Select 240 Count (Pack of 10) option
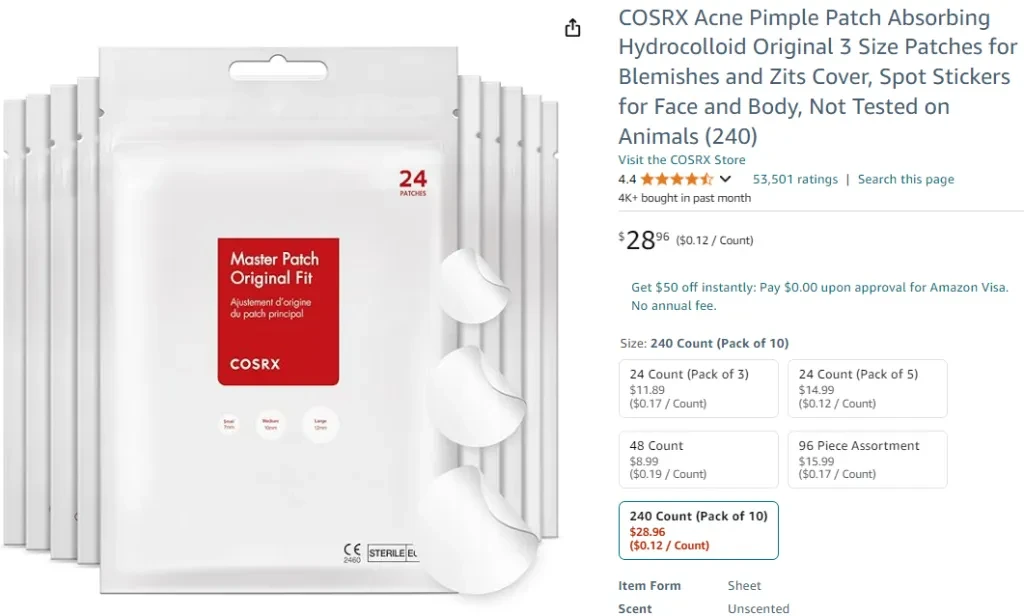Screen dimensions: 1024x616 point(698,530)
